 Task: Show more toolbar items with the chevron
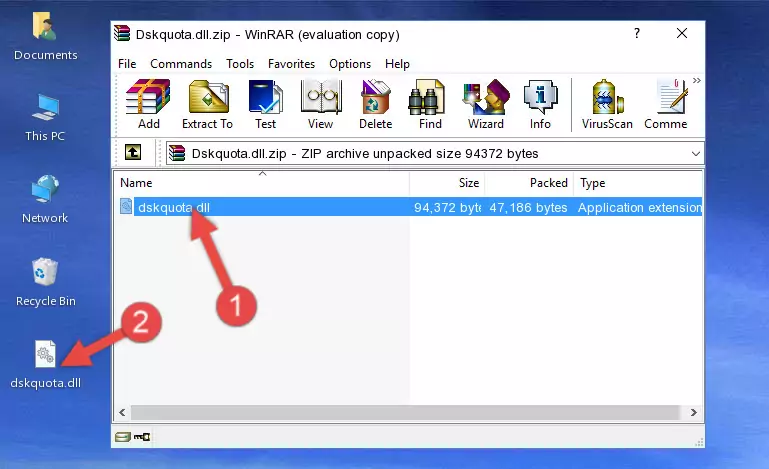pyautogui.click(x=696, y=80)
